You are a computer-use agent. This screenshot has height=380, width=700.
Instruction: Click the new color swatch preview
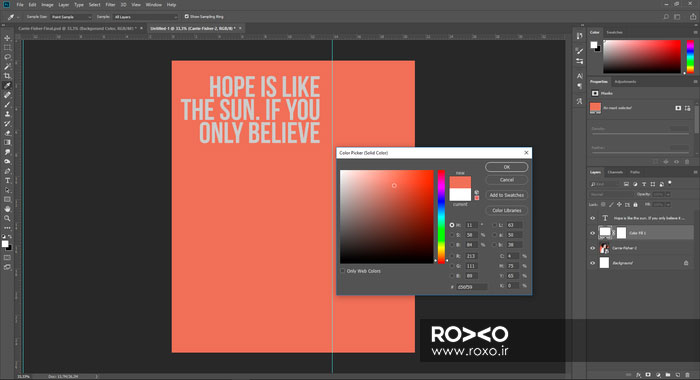point(460,182)
